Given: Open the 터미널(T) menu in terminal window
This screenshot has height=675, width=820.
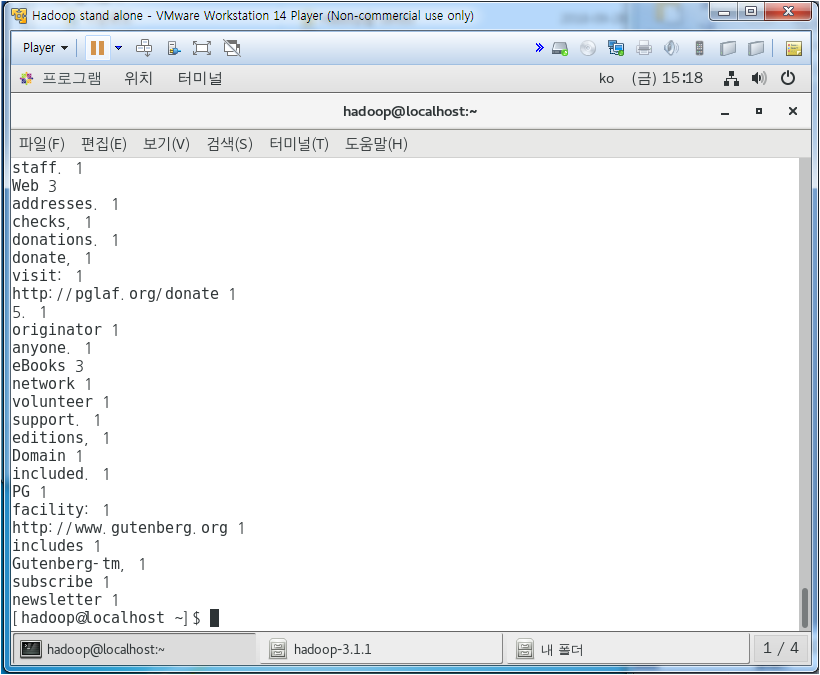Looking at the screenshot, I should click(299, 144).
